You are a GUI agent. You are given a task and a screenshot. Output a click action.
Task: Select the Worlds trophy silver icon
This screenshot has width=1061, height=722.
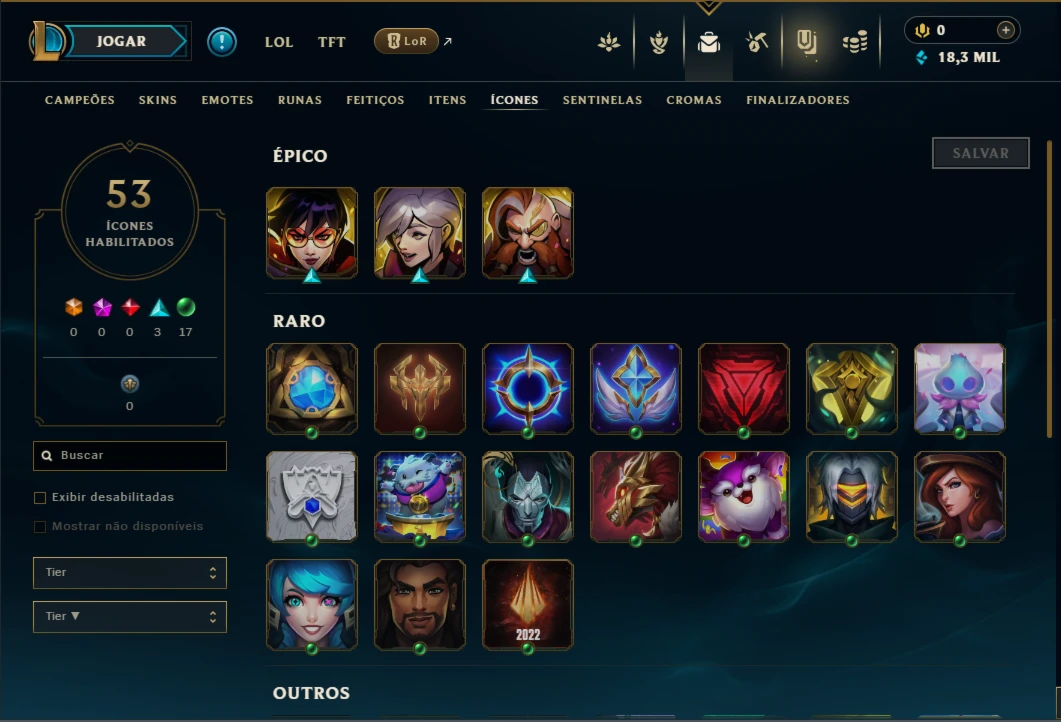point(311,497)
